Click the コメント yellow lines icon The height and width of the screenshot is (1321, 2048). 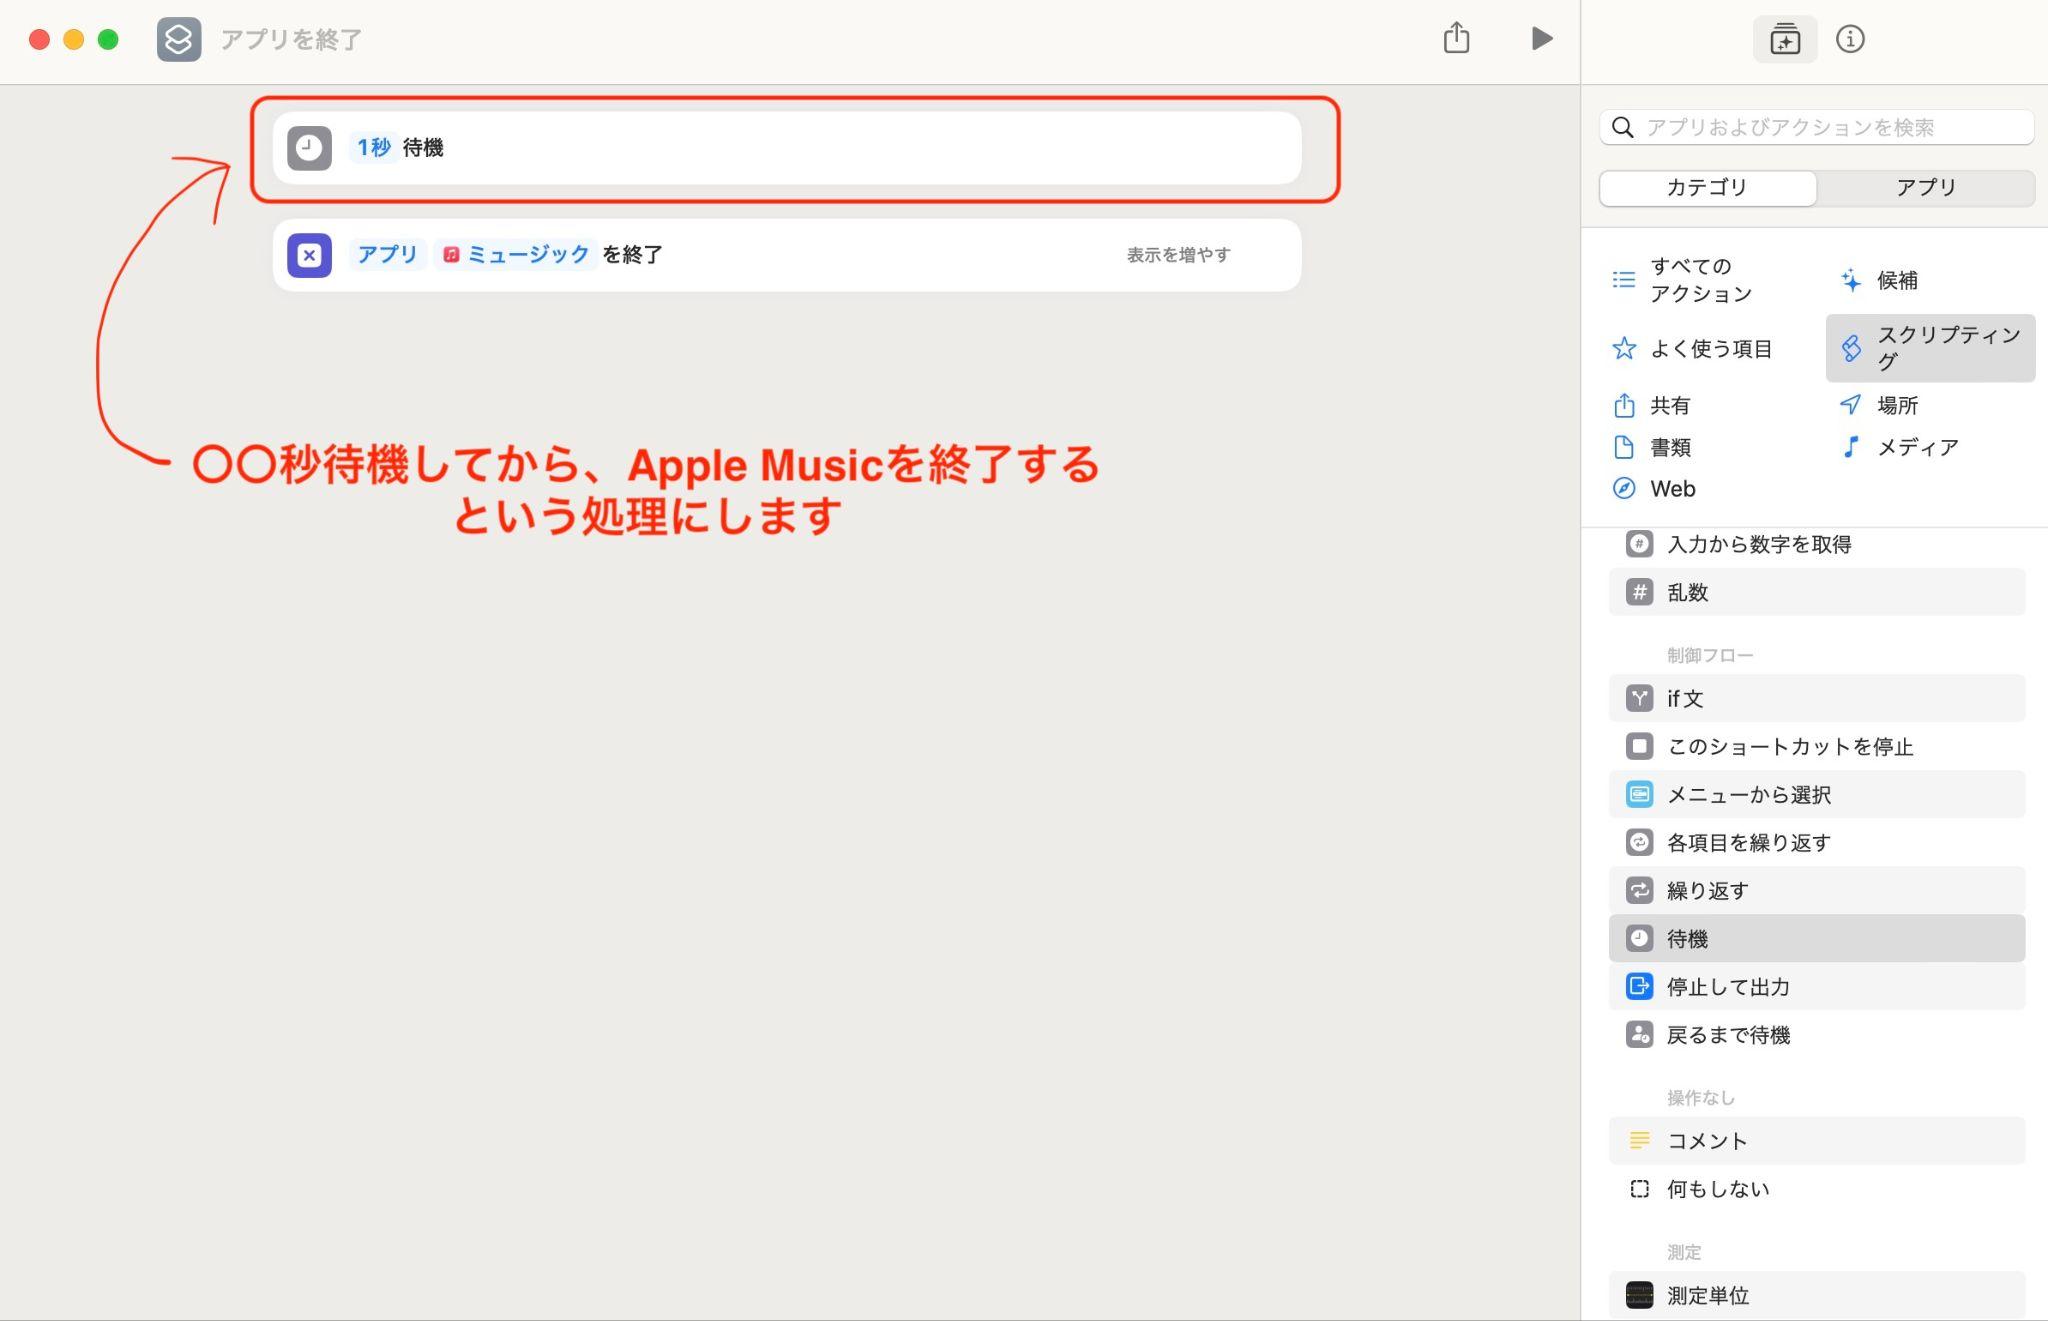click(1639, 1140)
